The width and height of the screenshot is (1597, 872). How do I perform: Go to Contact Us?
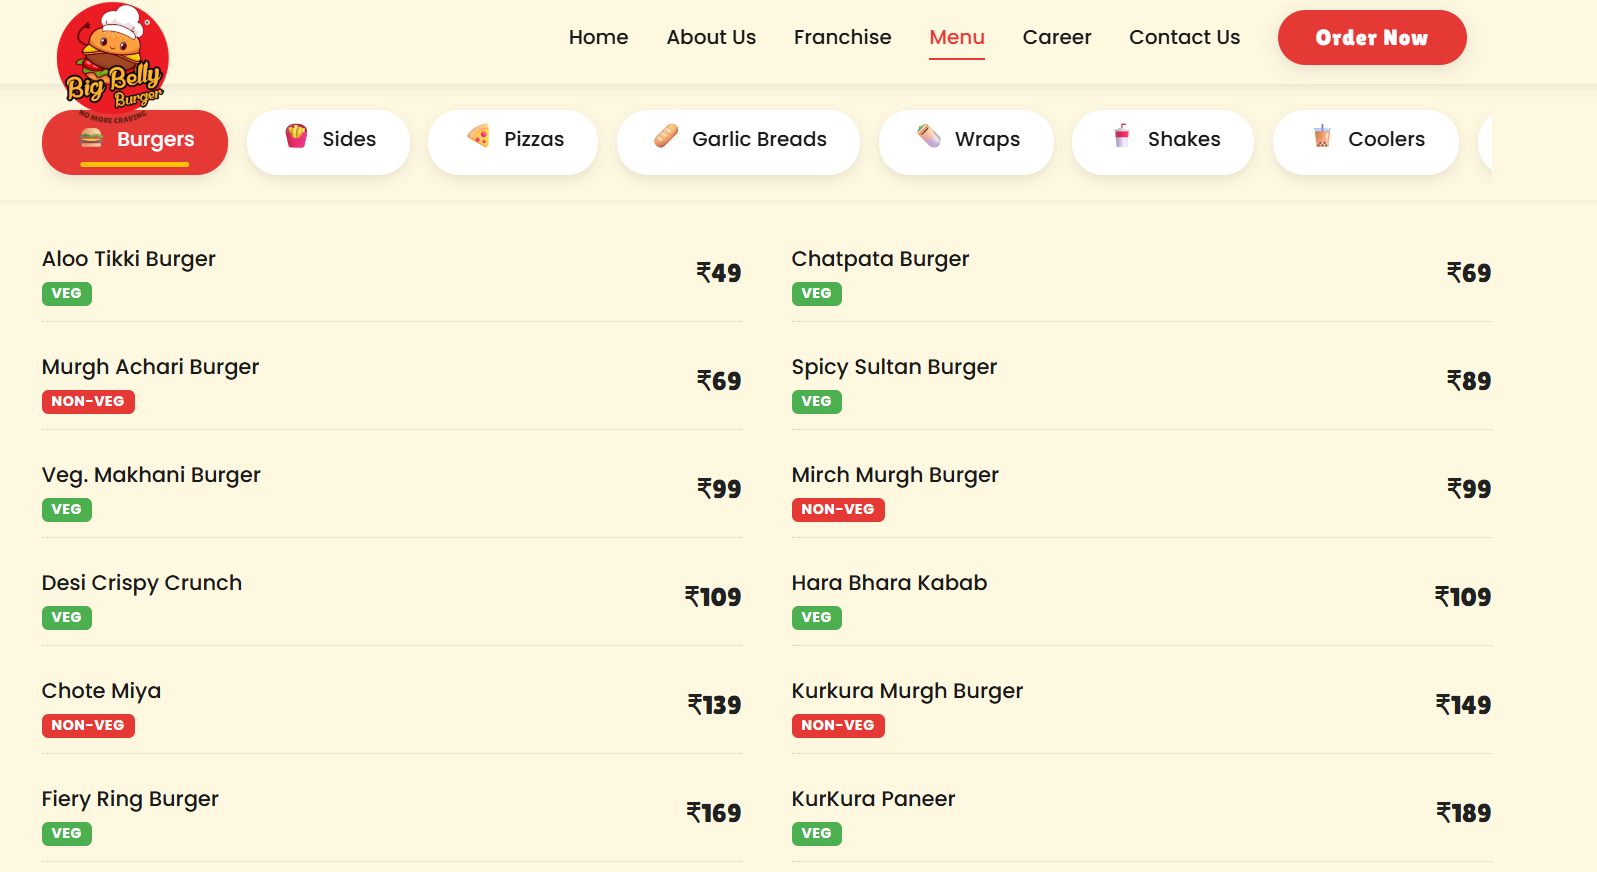tap(1185, 37)
